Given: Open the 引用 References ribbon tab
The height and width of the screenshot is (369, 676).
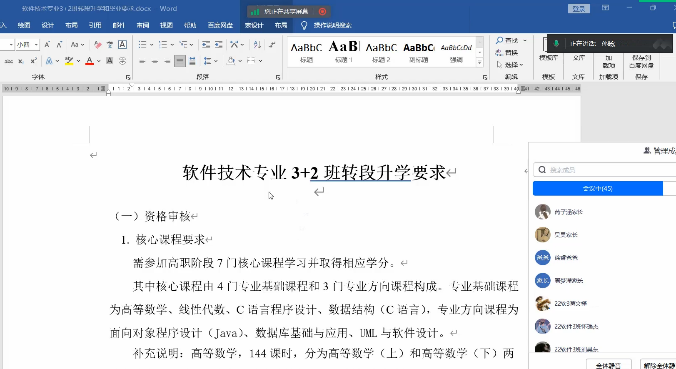Looking at the screenshot, I should pos(94,25).
